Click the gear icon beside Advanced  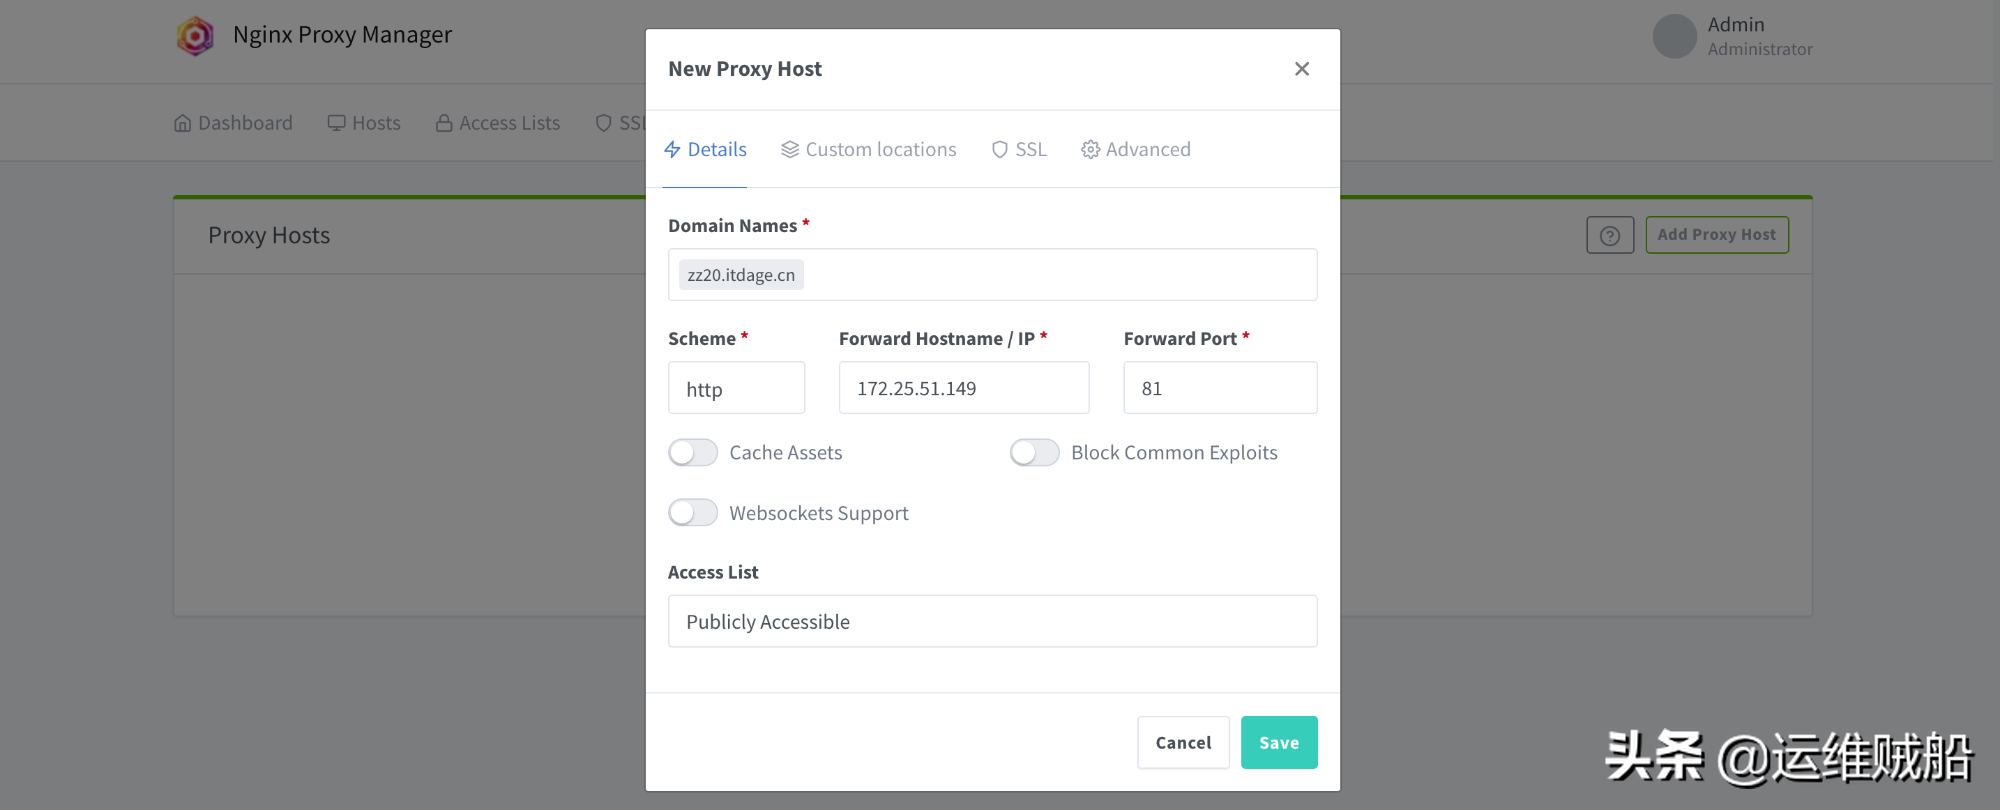1090,148
